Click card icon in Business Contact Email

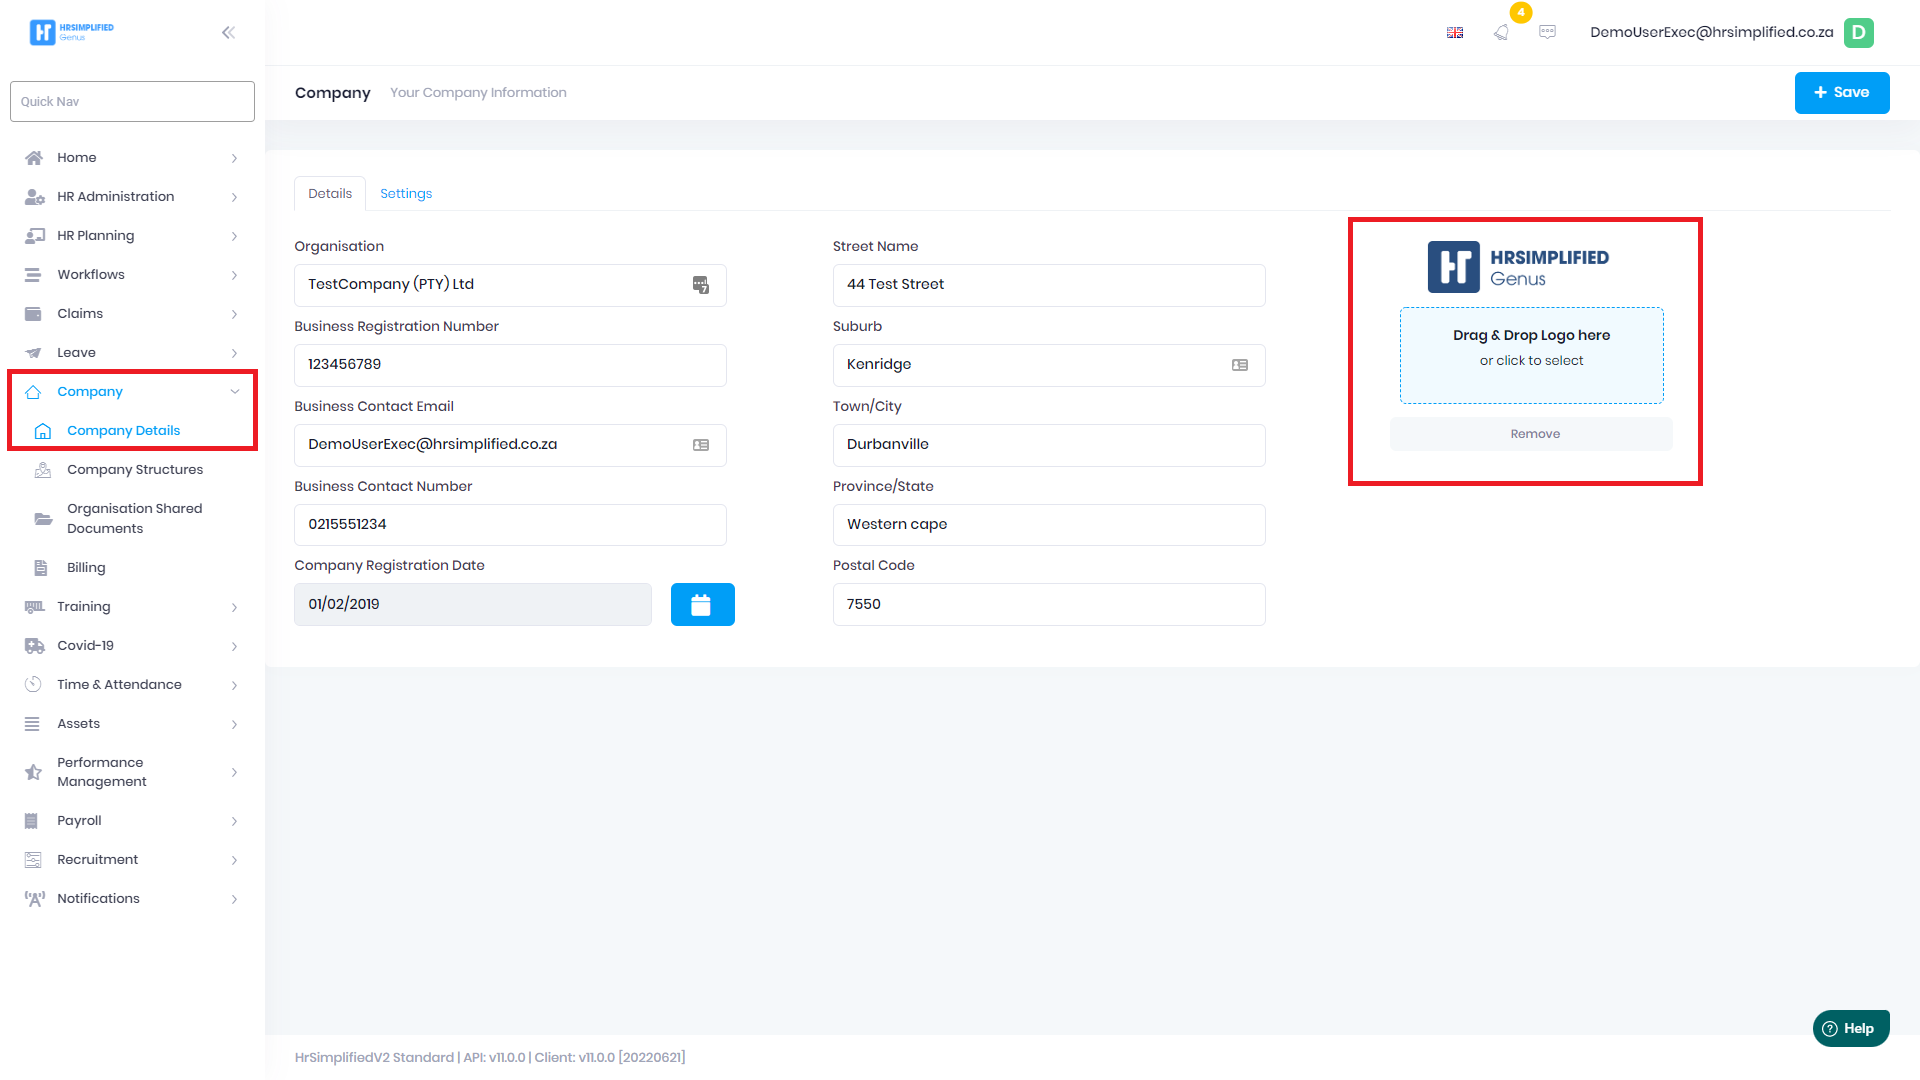point(701,445)
